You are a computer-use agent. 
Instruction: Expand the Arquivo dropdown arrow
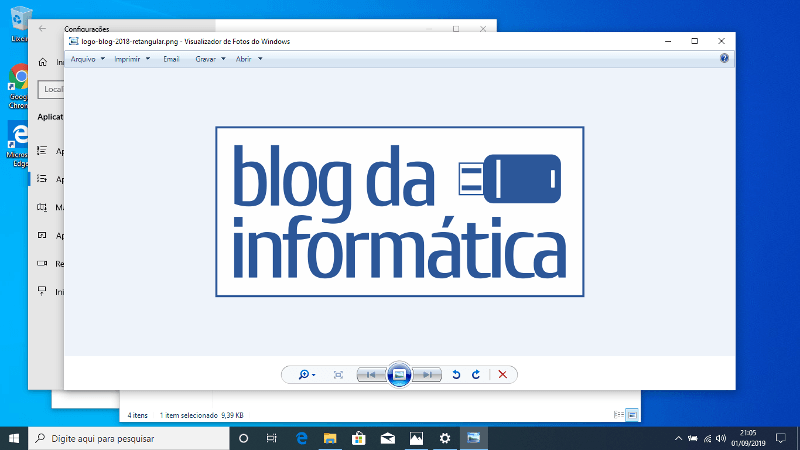[x=103, y=59]
